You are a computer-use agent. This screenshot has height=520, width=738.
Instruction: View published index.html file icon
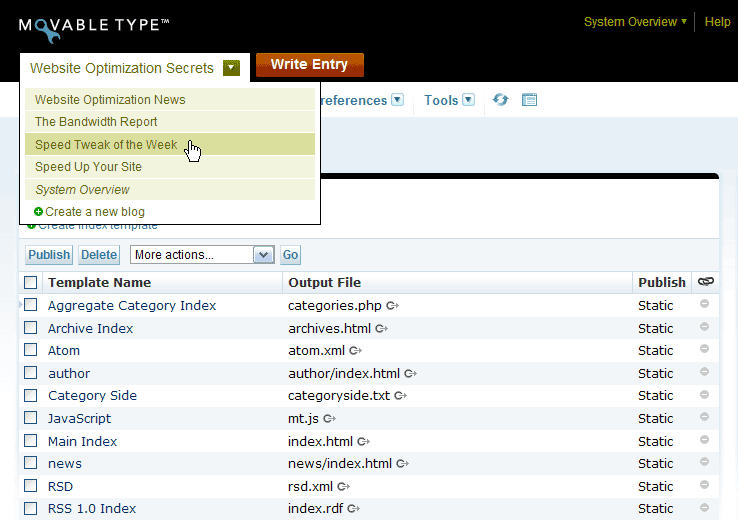(363, 441)
